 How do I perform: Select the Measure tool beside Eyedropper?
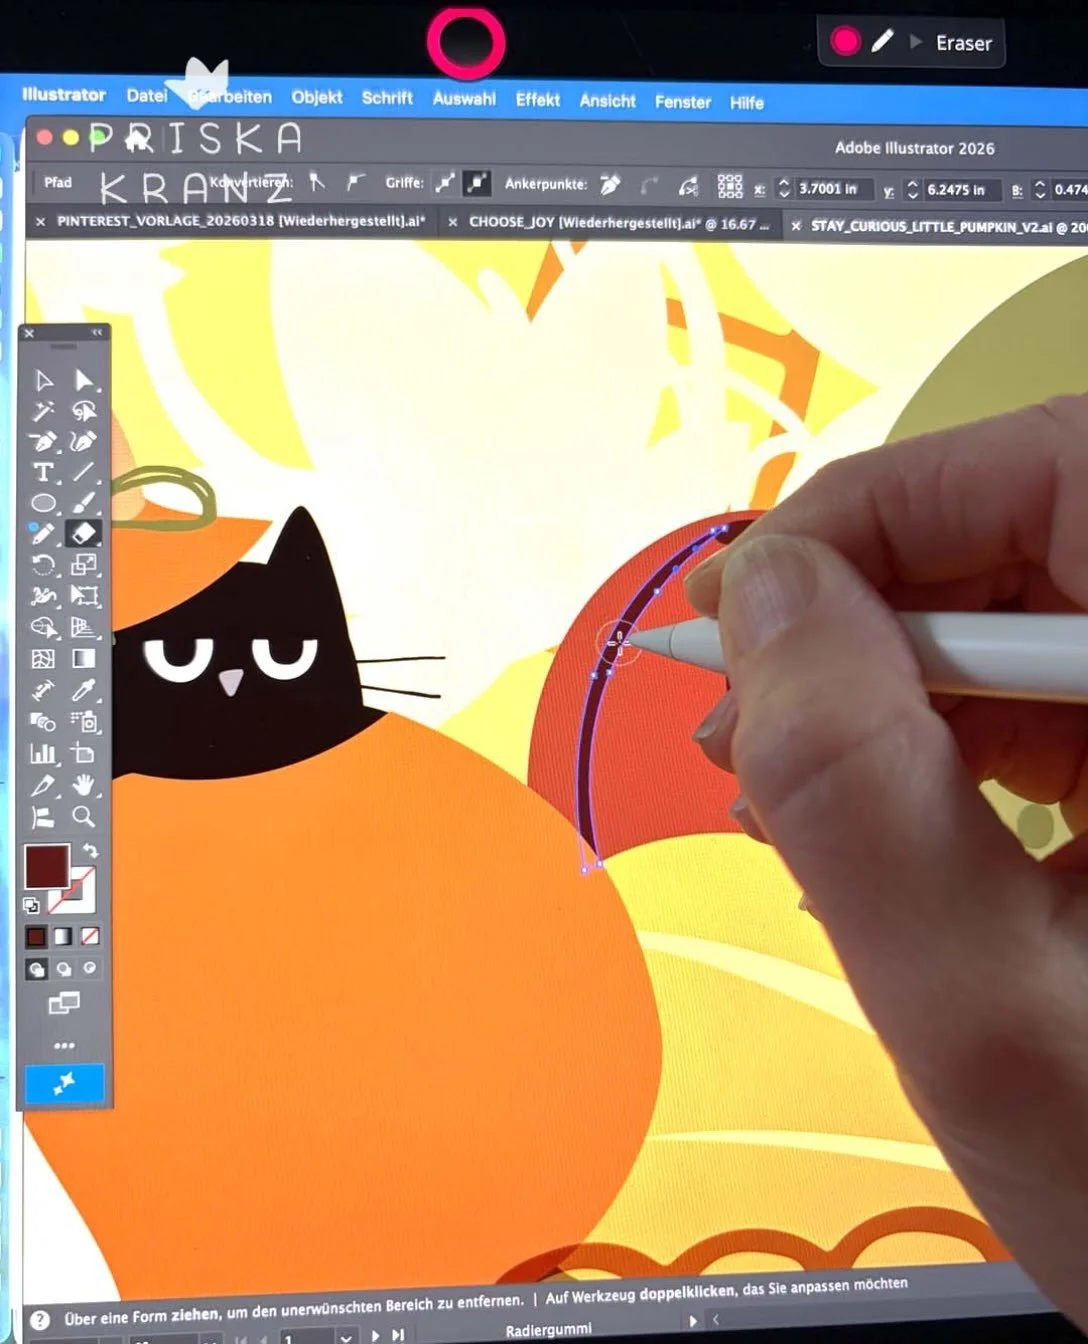(43, 690)
